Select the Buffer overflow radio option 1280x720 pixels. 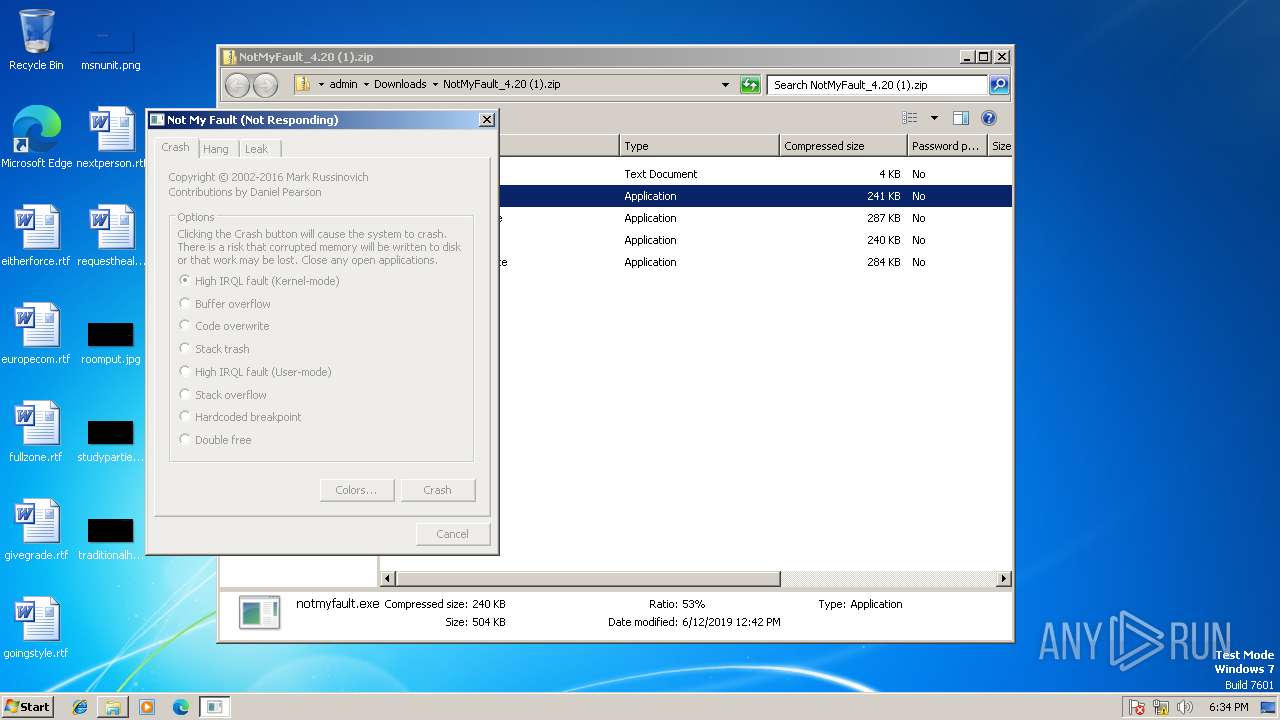click(225, 304)
